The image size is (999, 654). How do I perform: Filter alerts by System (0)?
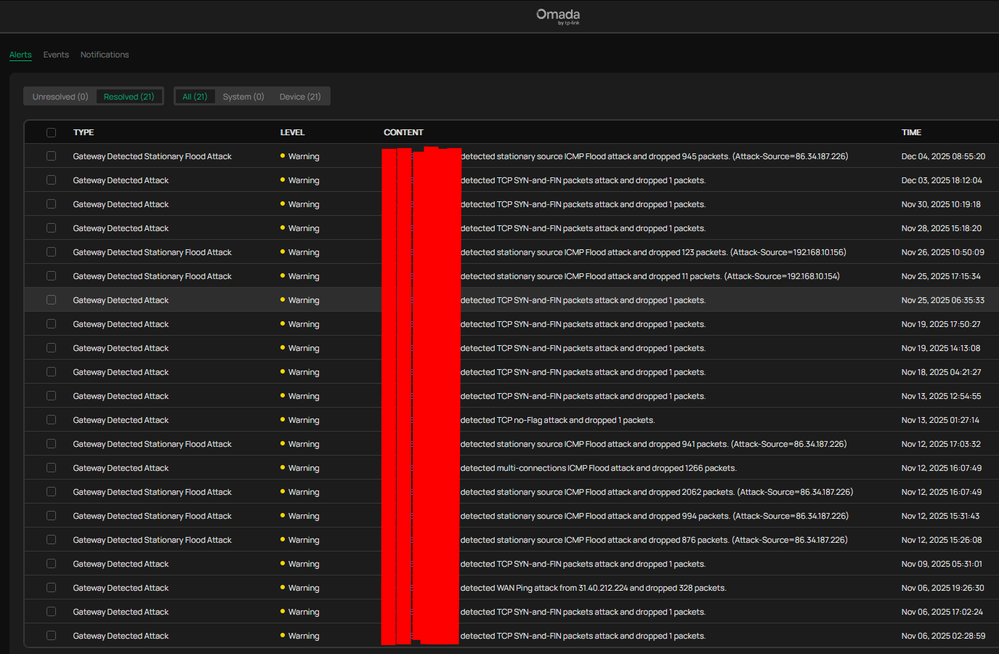tap(243, 97)
